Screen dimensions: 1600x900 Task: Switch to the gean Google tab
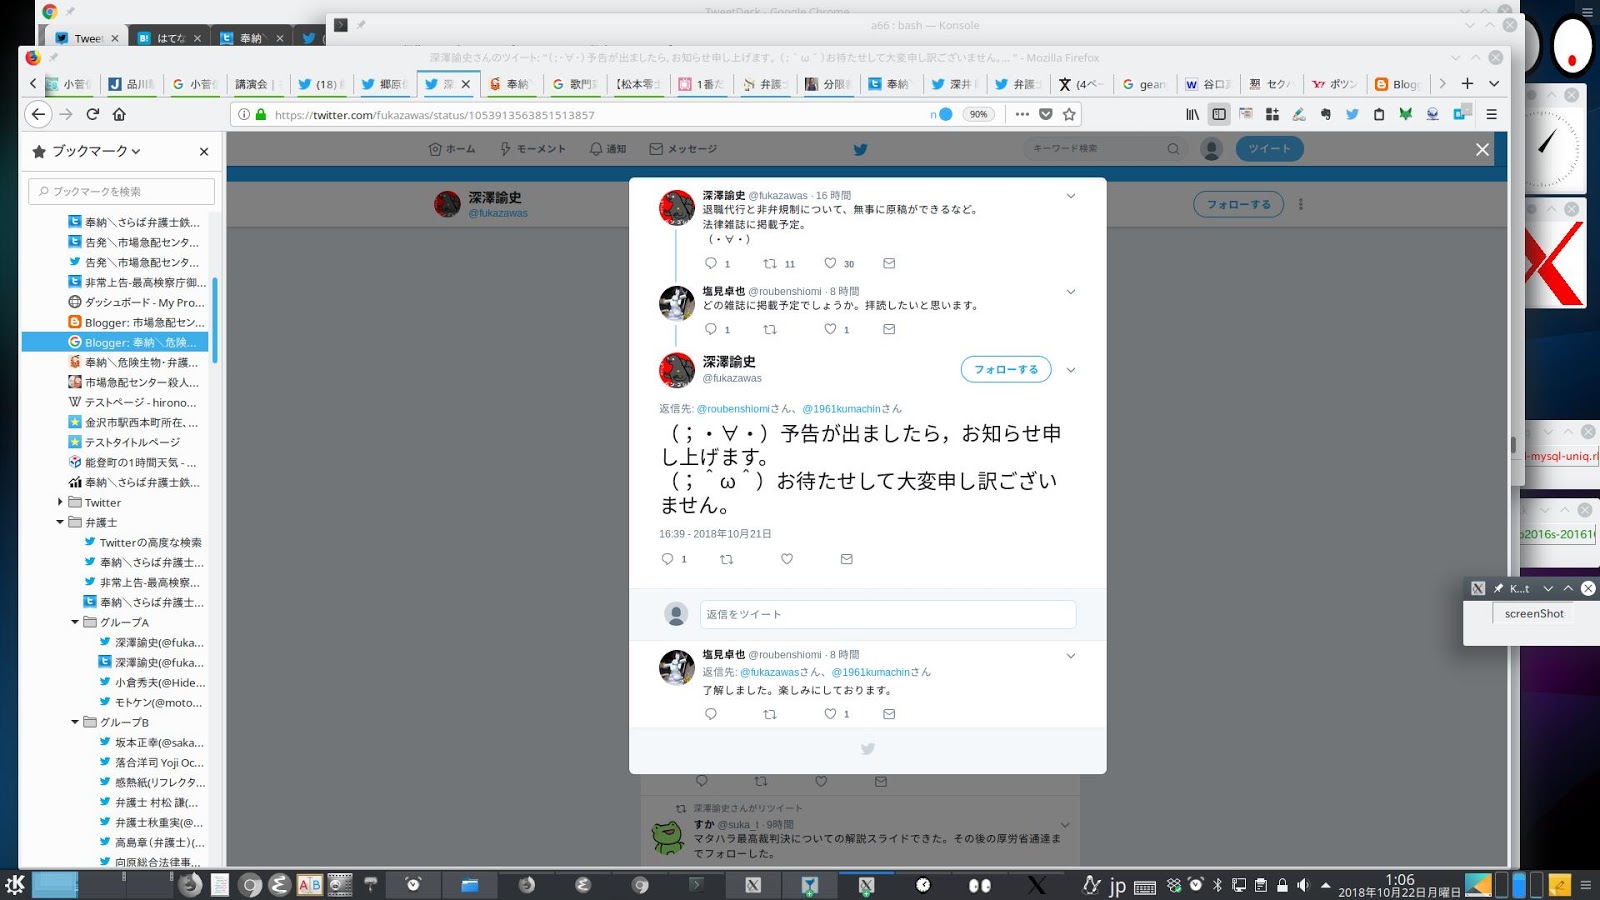coord(1144,84)
